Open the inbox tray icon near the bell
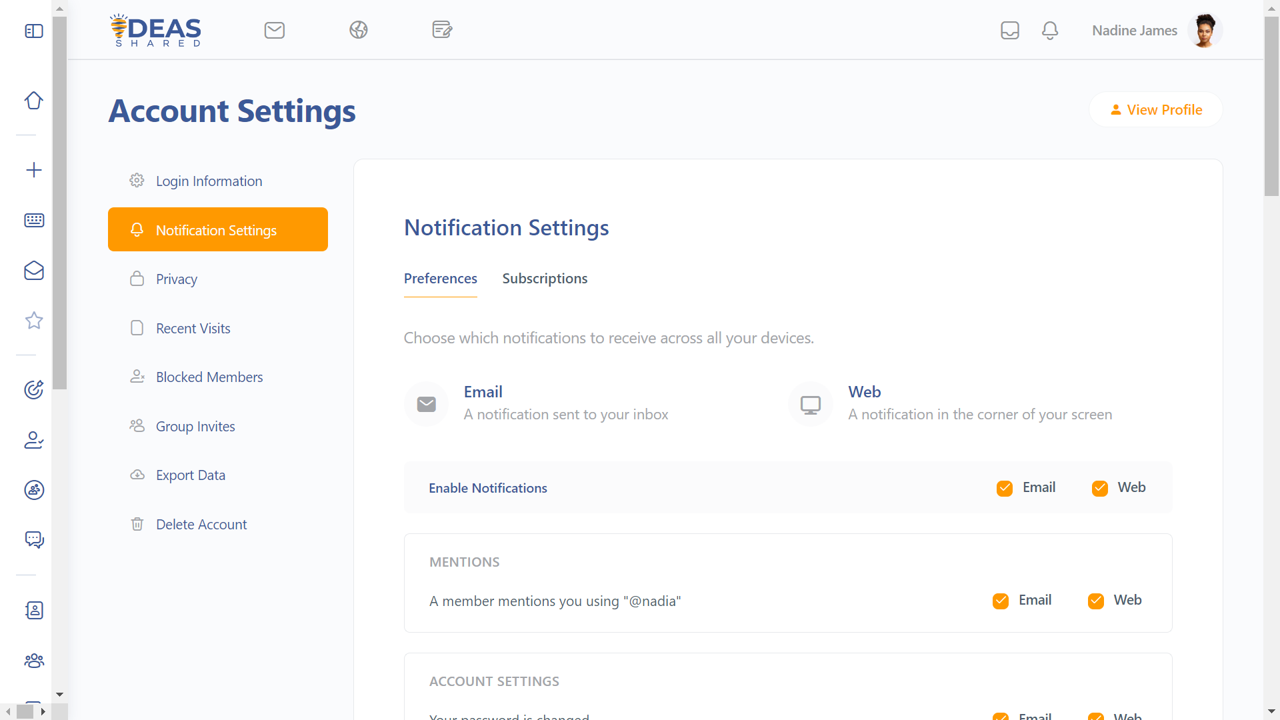 (x=1010, y=31)
